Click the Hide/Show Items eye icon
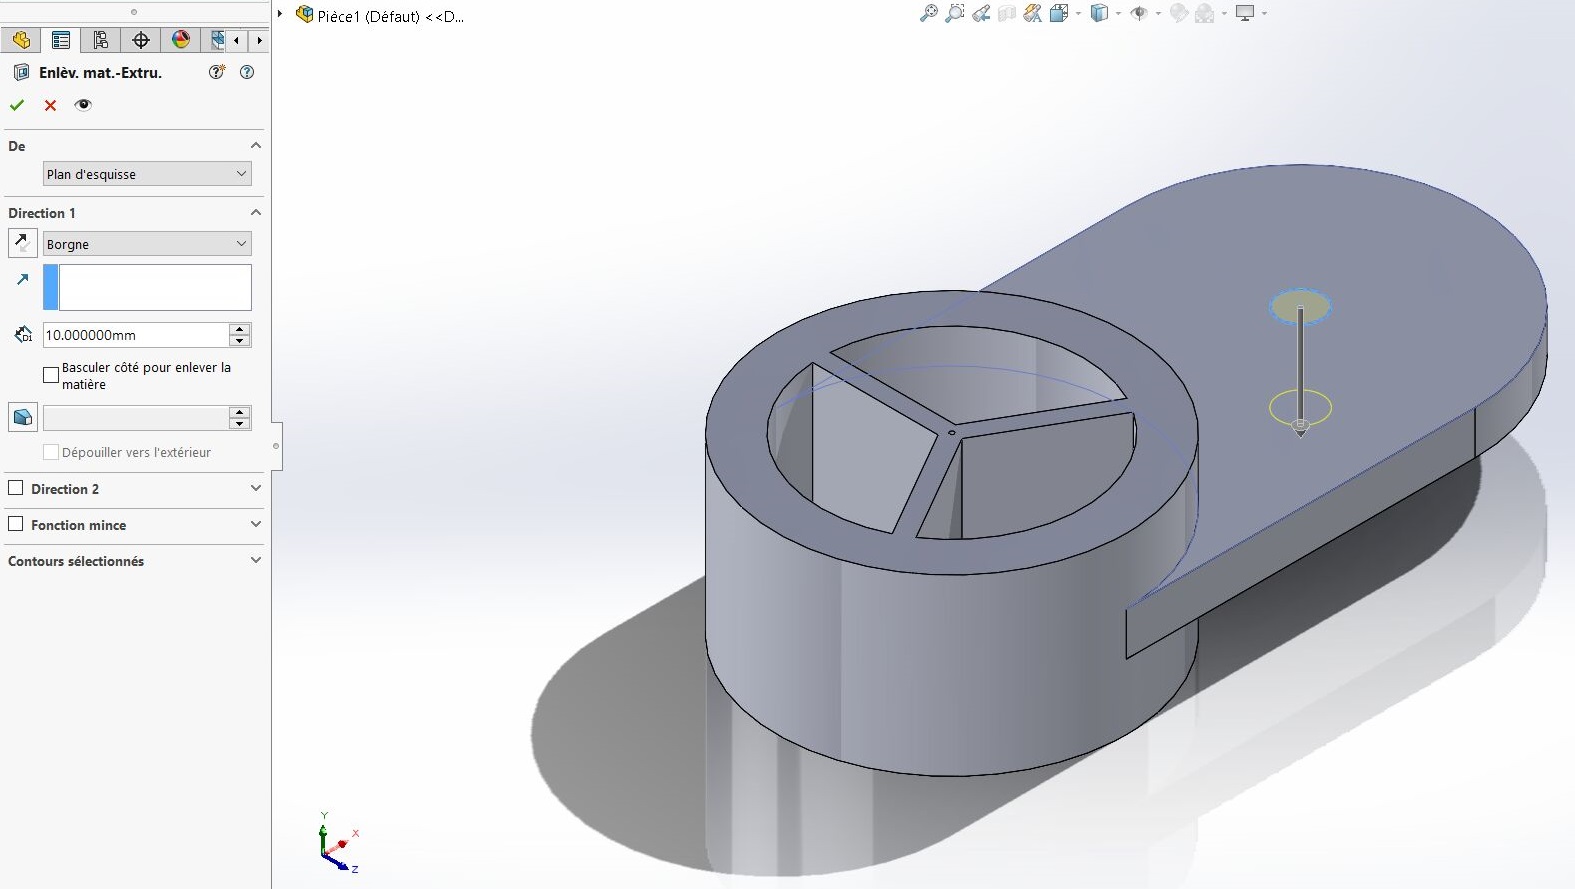Viewport: 1575px width, 889px height. pos(1139,13)
